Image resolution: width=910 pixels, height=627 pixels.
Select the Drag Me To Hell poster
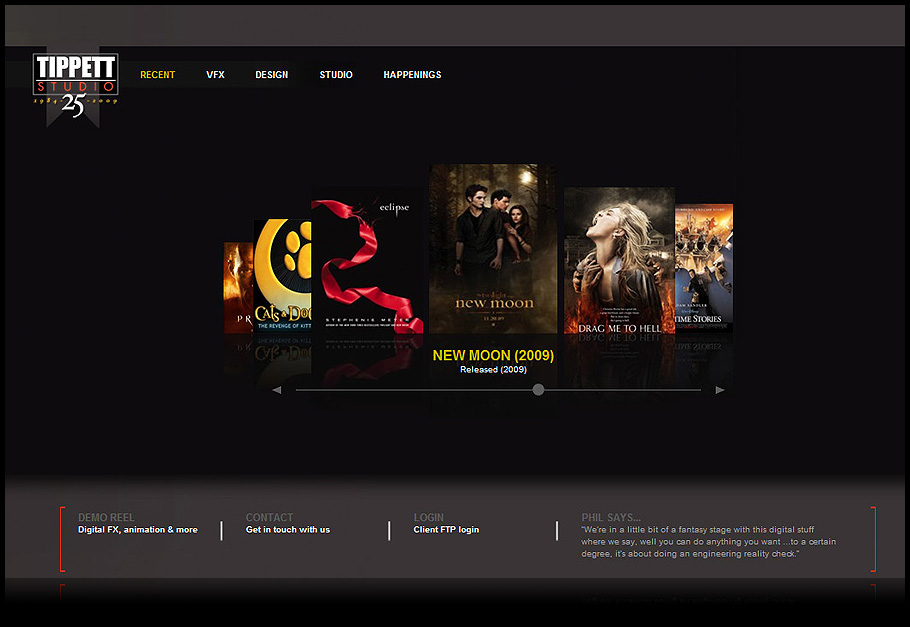pos(619,260)
